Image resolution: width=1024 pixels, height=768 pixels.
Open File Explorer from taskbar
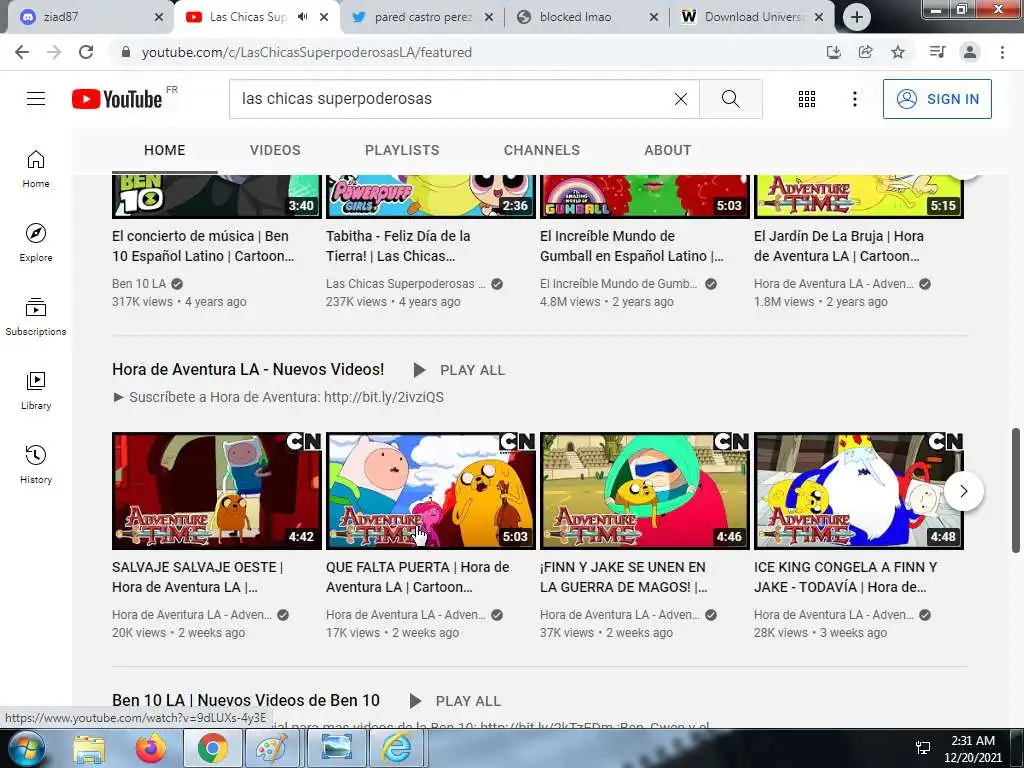pos(89,749)
